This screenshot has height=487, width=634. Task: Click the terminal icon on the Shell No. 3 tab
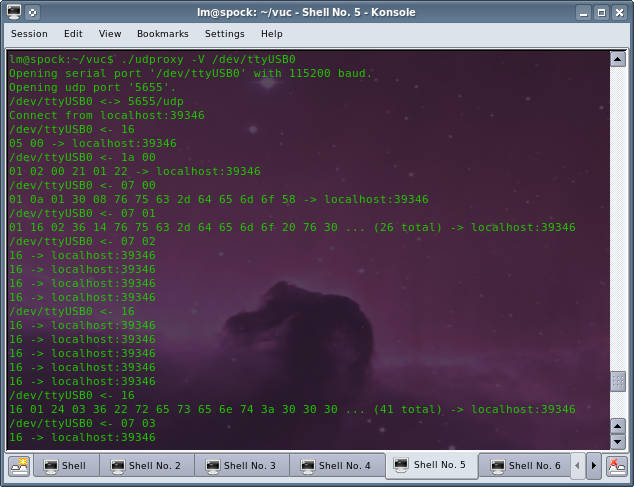[213, 466]
